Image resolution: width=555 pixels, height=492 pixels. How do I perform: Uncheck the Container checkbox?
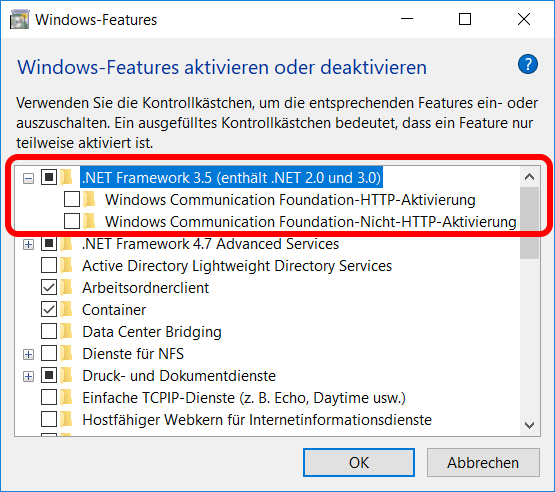[49, 310]
